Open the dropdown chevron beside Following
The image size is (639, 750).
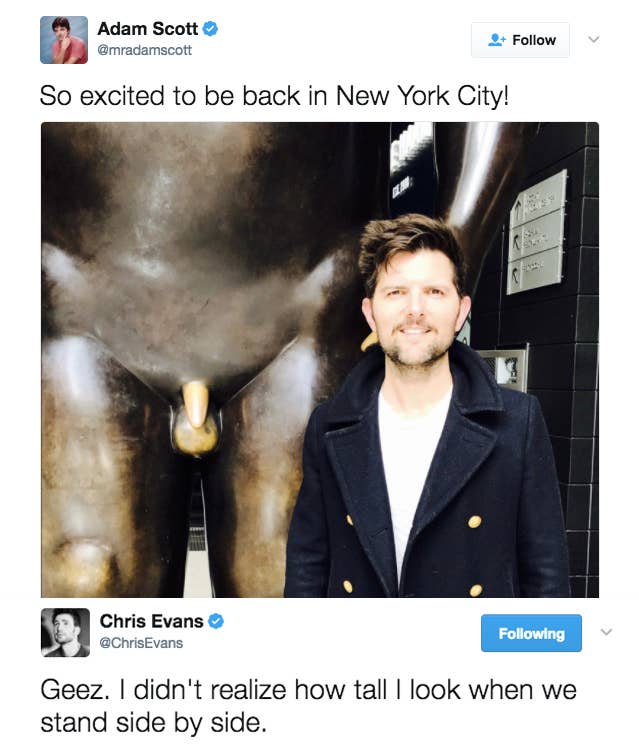[606, 632]
